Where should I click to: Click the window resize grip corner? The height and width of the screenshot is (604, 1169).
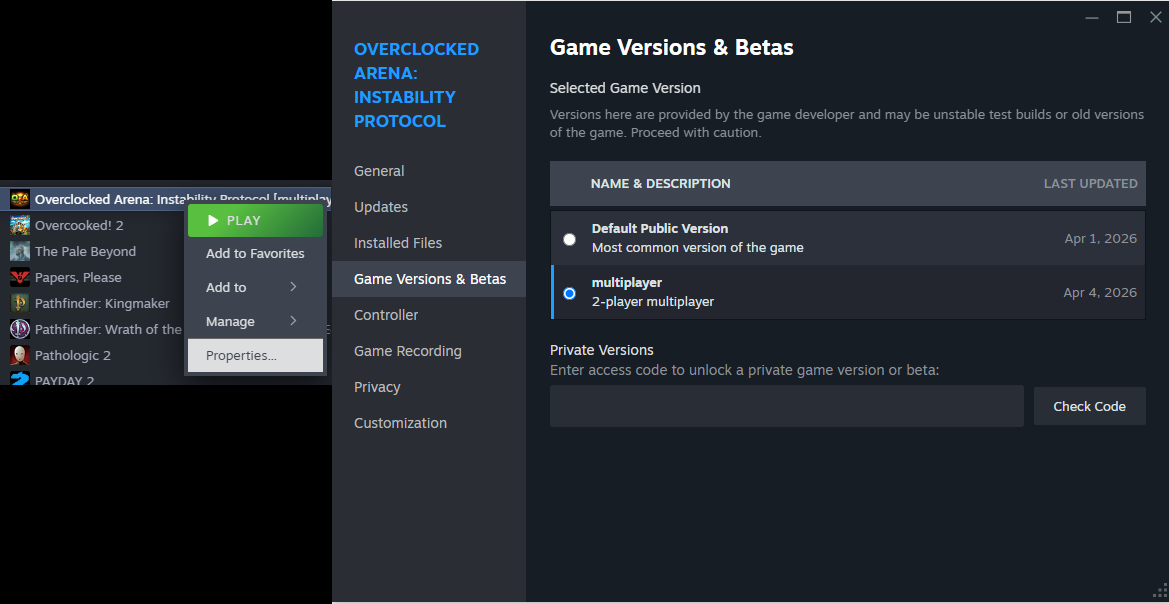pos(1161,593)
